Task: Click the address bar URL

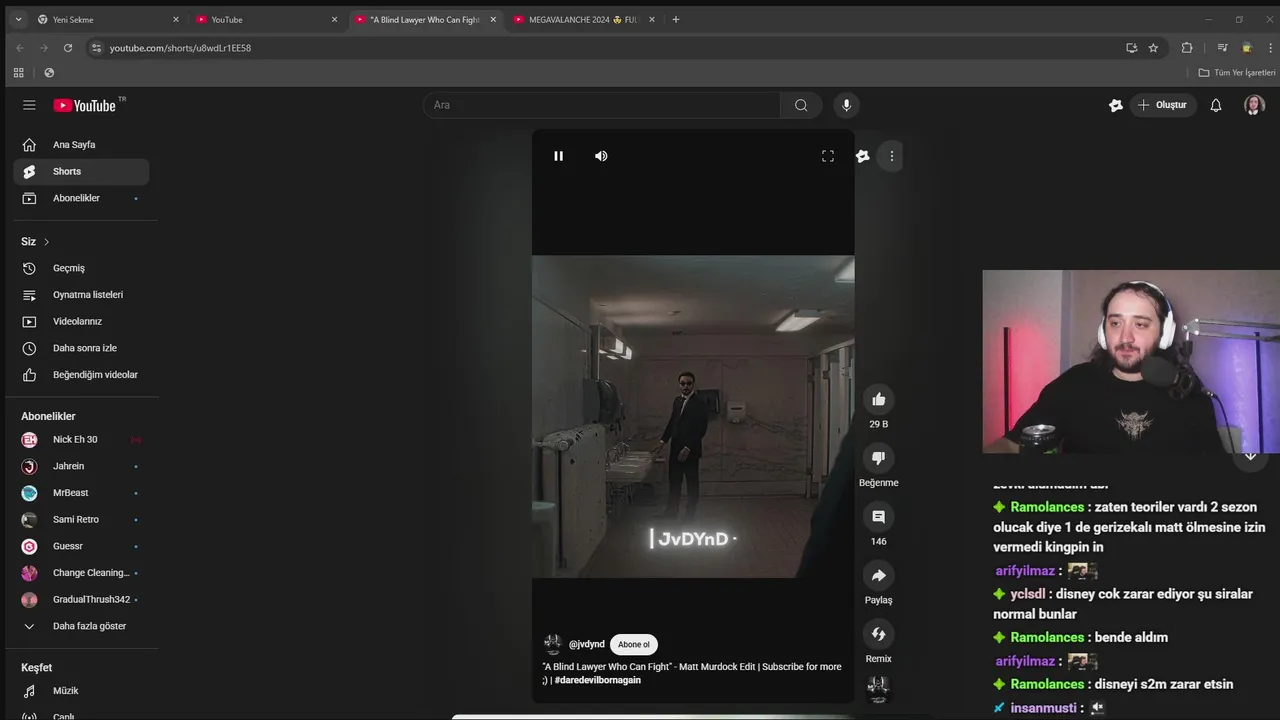Action: coord(180,48)
